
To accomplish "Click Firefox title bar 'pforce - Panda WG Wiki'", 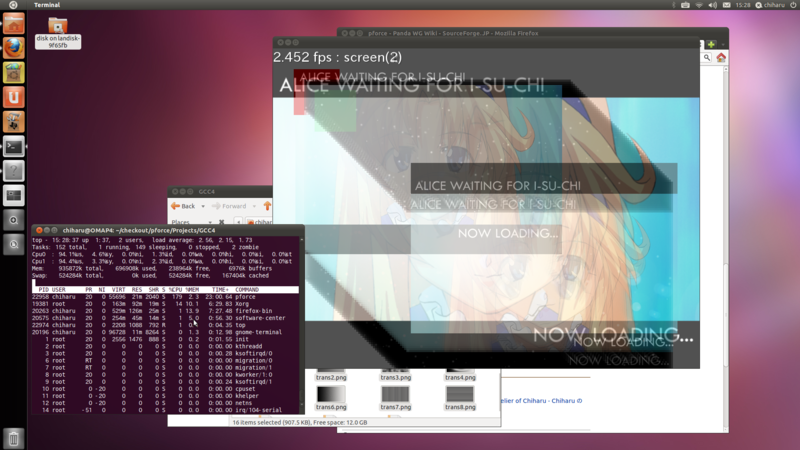I will 453,33.
